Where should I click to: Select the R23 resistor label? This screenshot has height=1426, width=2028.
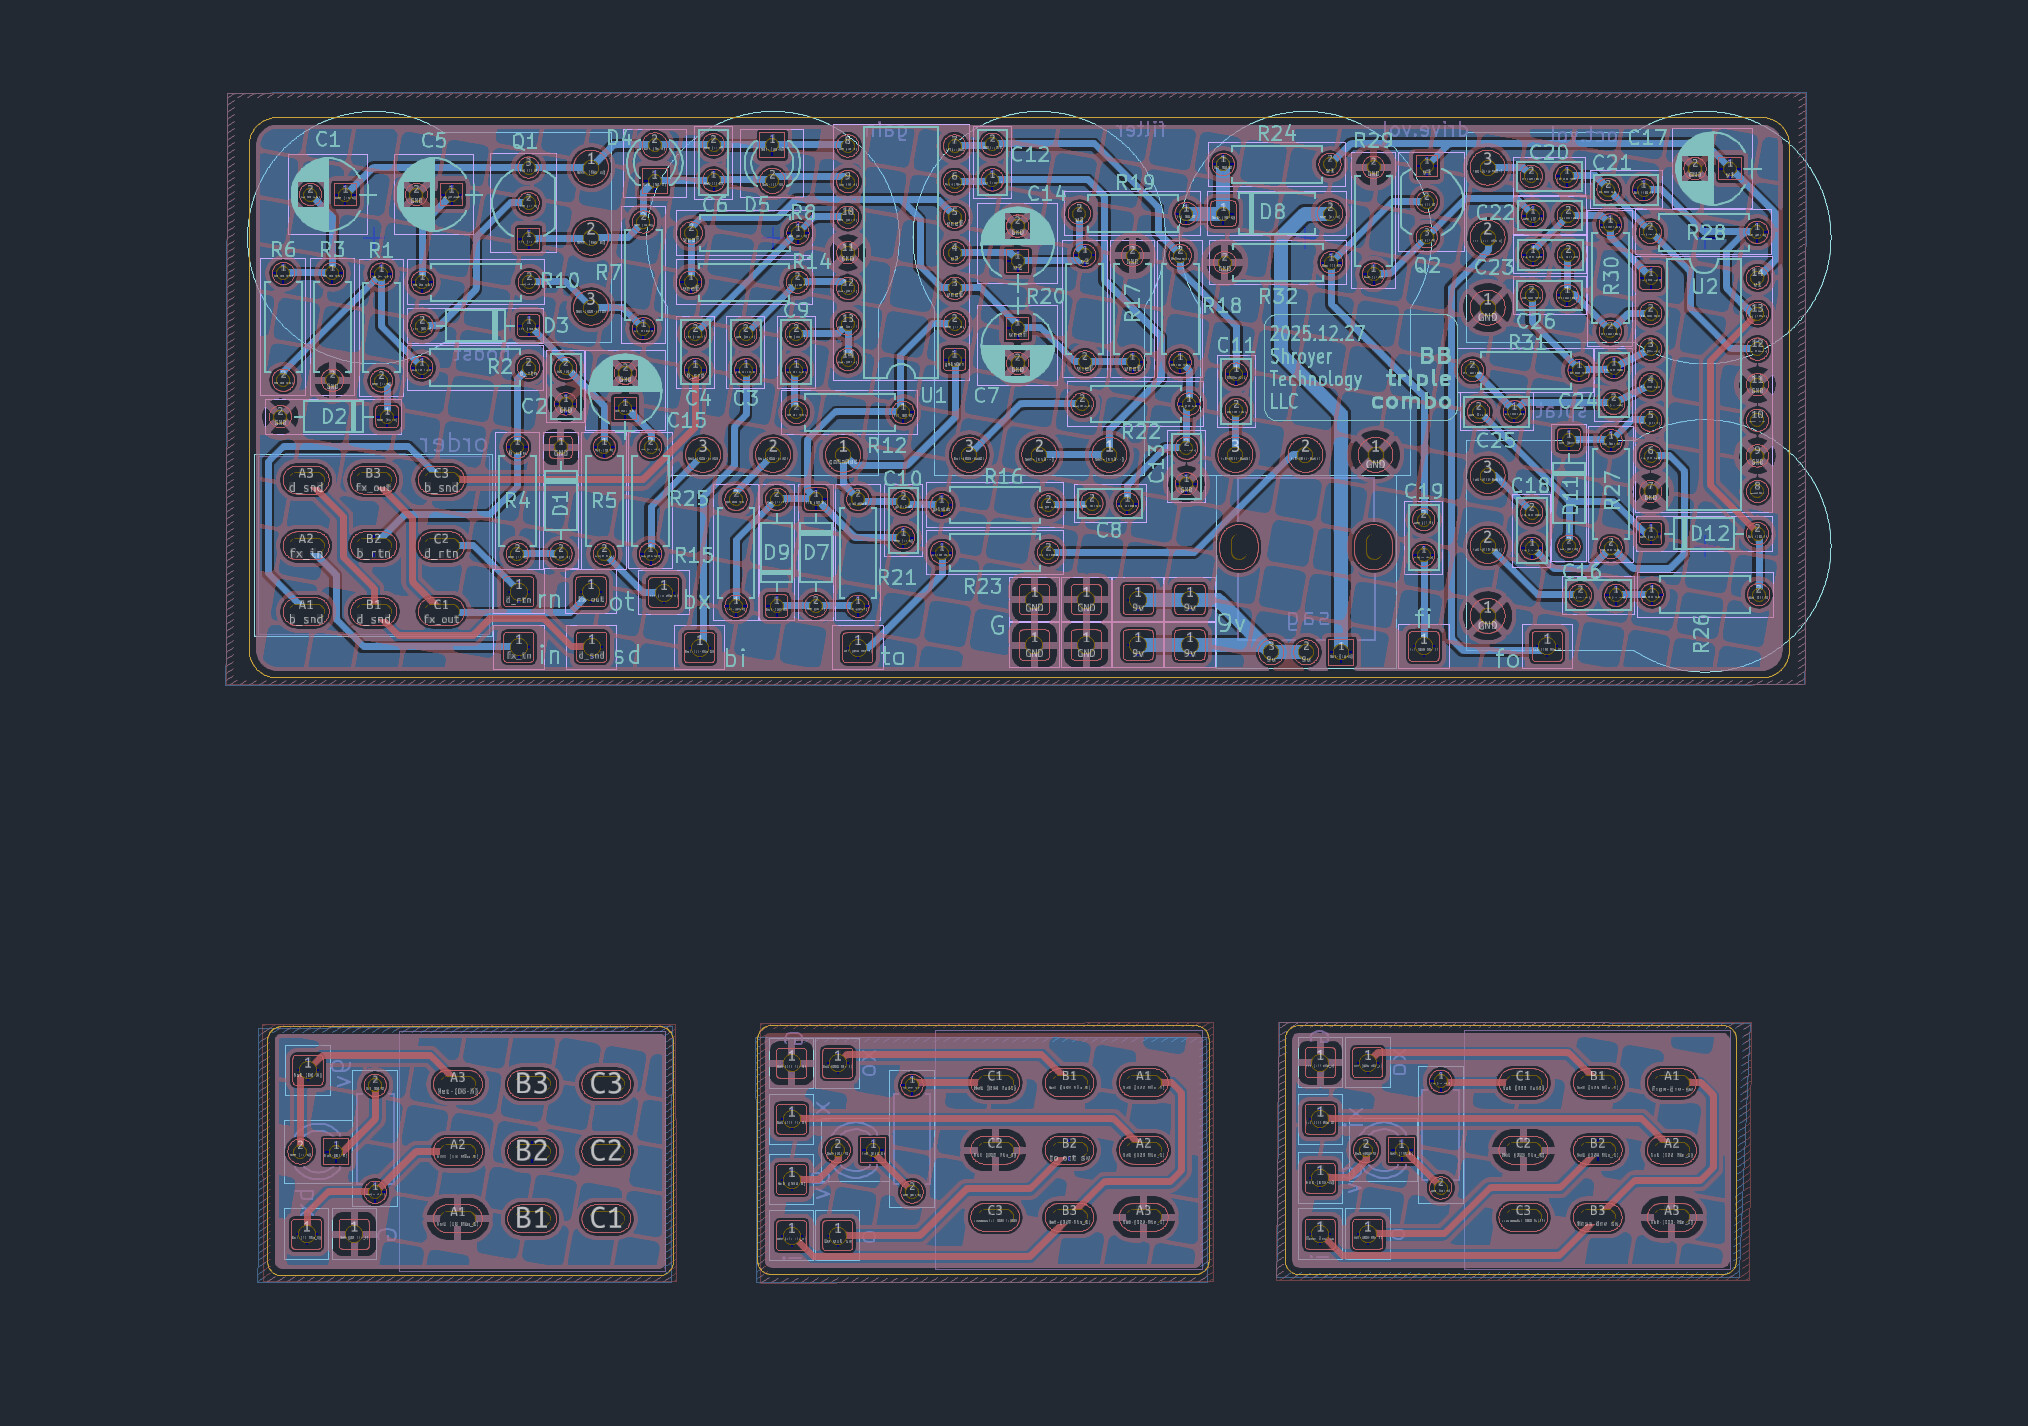click(x=982, y=587)
